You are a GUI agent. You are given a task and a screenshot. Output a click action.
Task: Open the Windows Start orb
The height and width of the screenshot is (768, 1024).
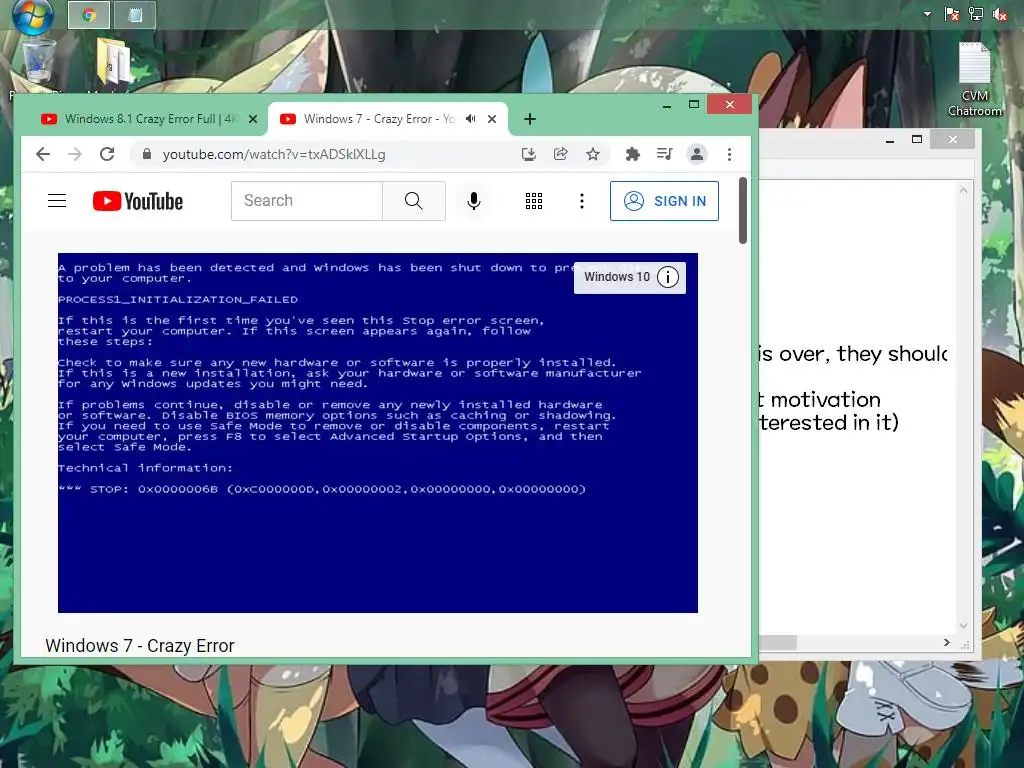tap(33, 16)
